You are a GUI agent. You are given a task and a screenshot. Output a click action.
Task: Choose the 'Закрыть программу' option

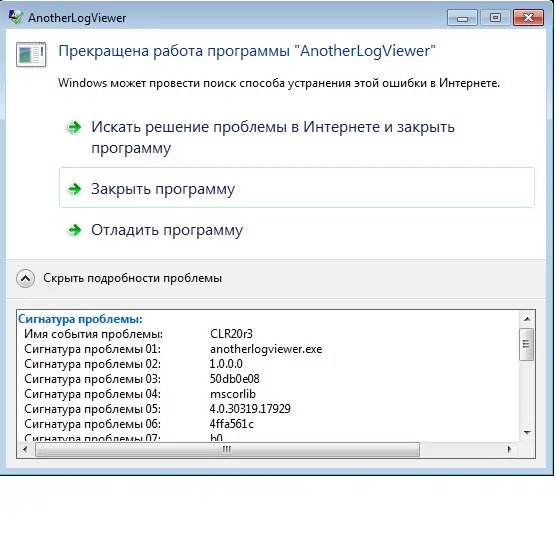click(x=297, y=188)
